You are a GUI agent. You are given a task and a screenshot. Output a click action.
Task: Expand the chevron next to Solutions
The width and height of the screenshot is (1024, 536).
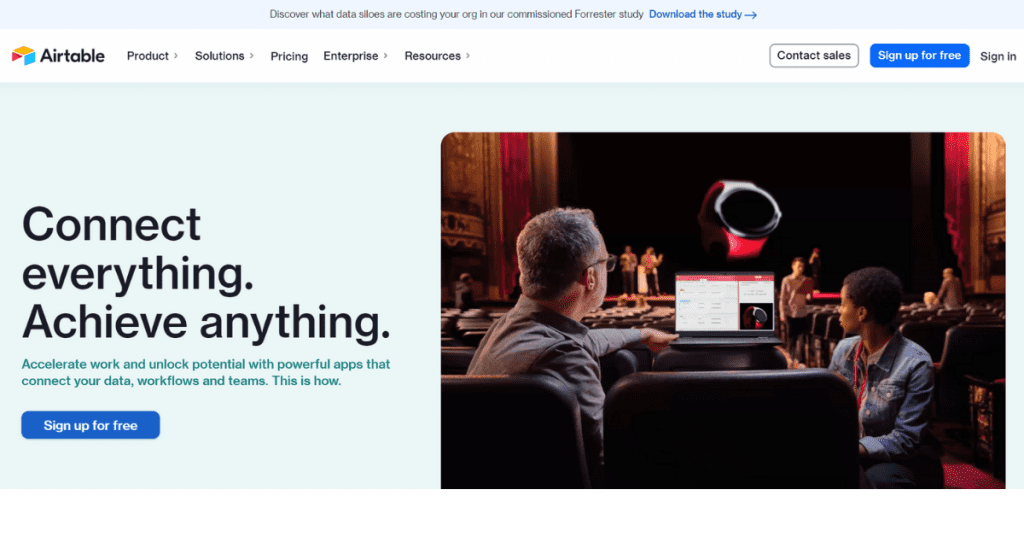coord(252,56)
